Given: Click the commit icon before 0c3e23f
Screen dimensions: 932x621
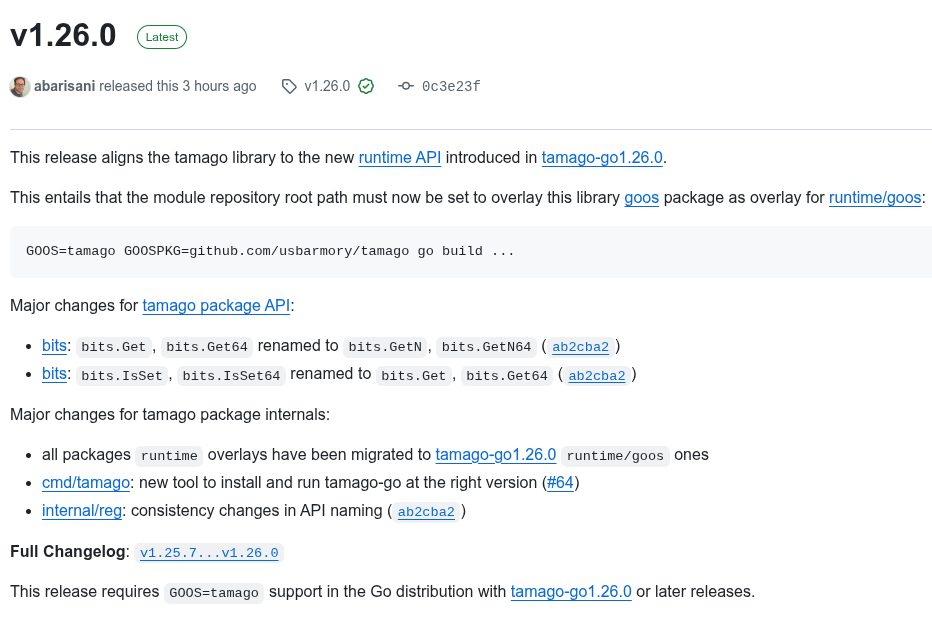Looking at the screenshot, I should (405, 87).
